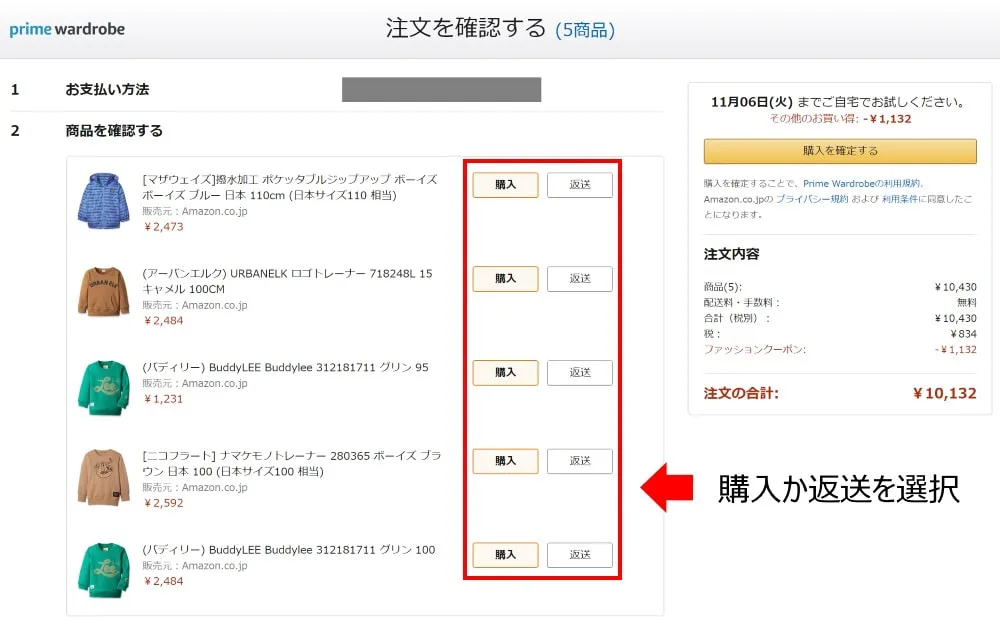Open the Prime Wardrobeの利用規約 link
This screenshot has width=1000, height=622.
click(x=863, y=184)
